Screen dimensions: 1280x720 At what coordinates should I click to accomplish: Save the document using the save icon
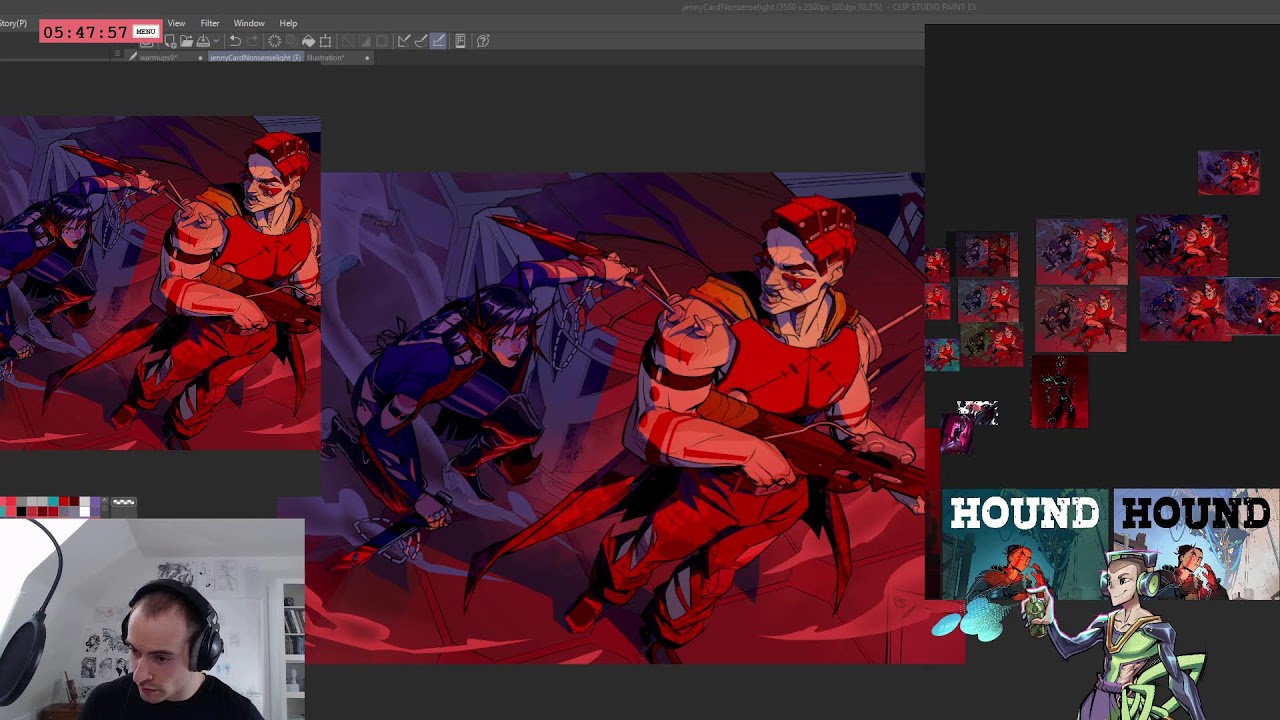tap(203, 41)
